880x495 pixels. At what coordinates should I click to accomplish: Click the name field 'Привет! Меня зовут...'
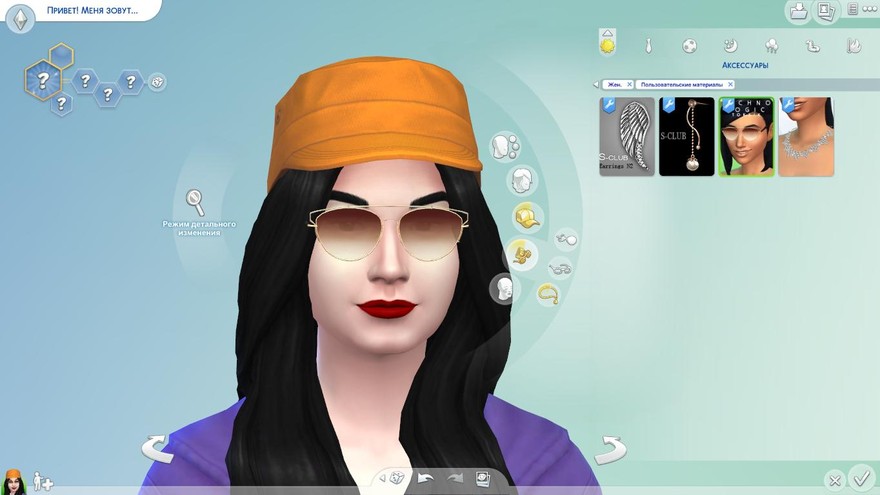[93, 10]
